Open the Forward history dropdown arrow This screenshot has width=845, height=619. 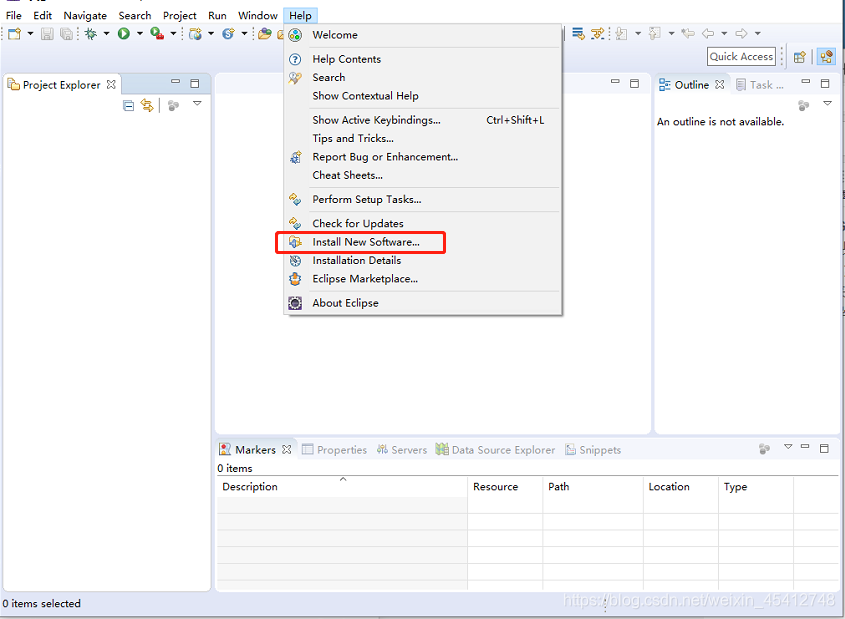758,34
